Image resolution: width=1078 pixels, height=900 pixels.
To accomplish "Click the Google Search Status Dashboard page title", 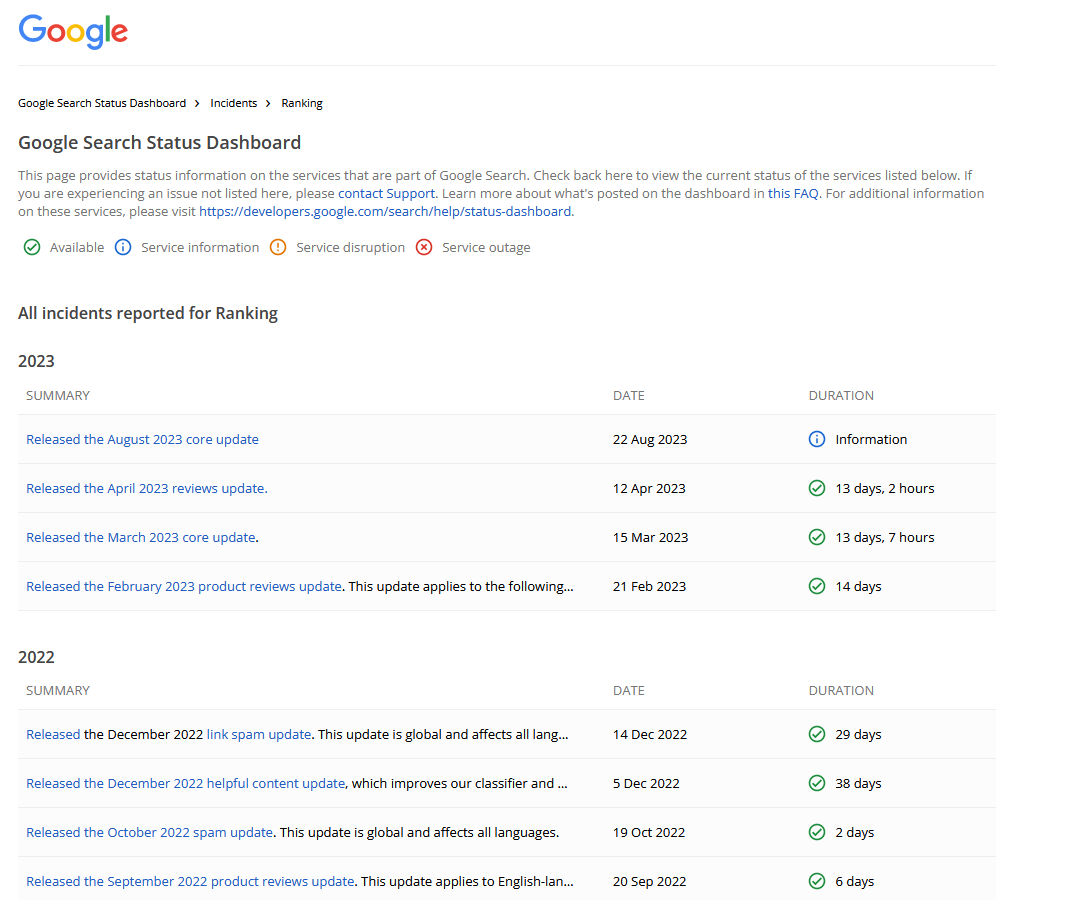I will tap(160, 142).
